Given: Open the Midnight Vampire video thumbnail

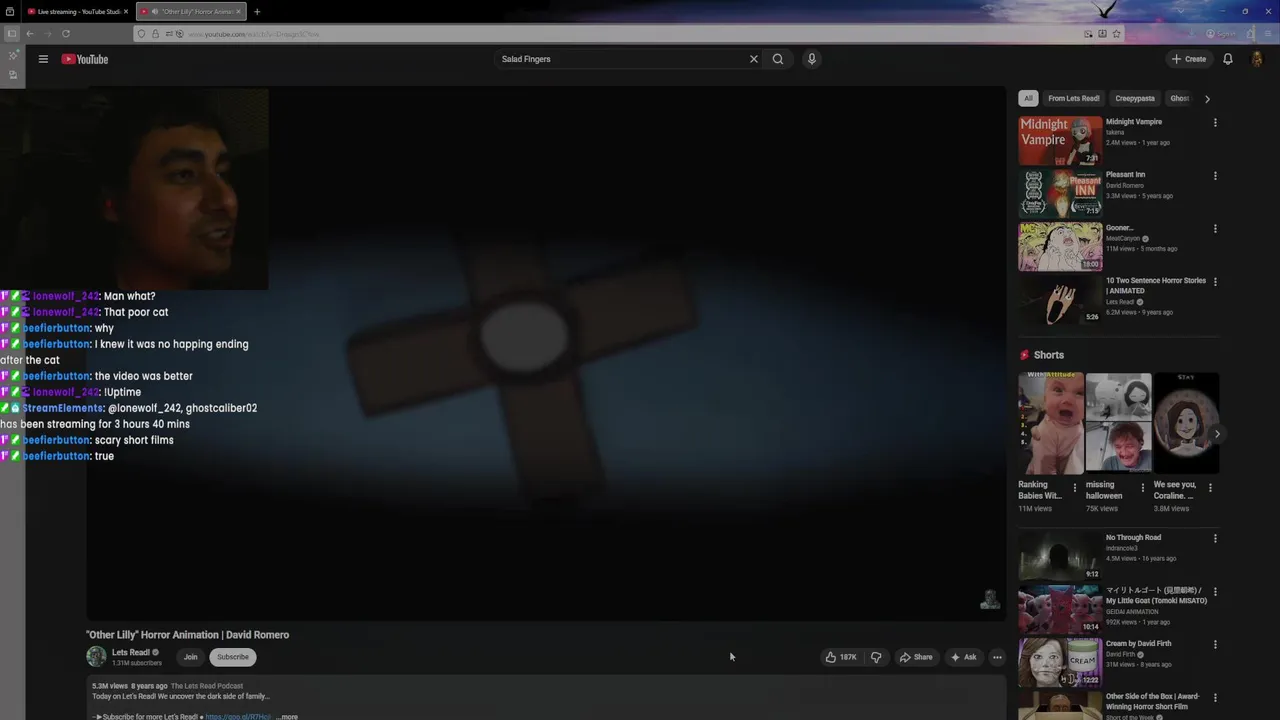Looking at the screenshot, I should [x=1060, y=140].
